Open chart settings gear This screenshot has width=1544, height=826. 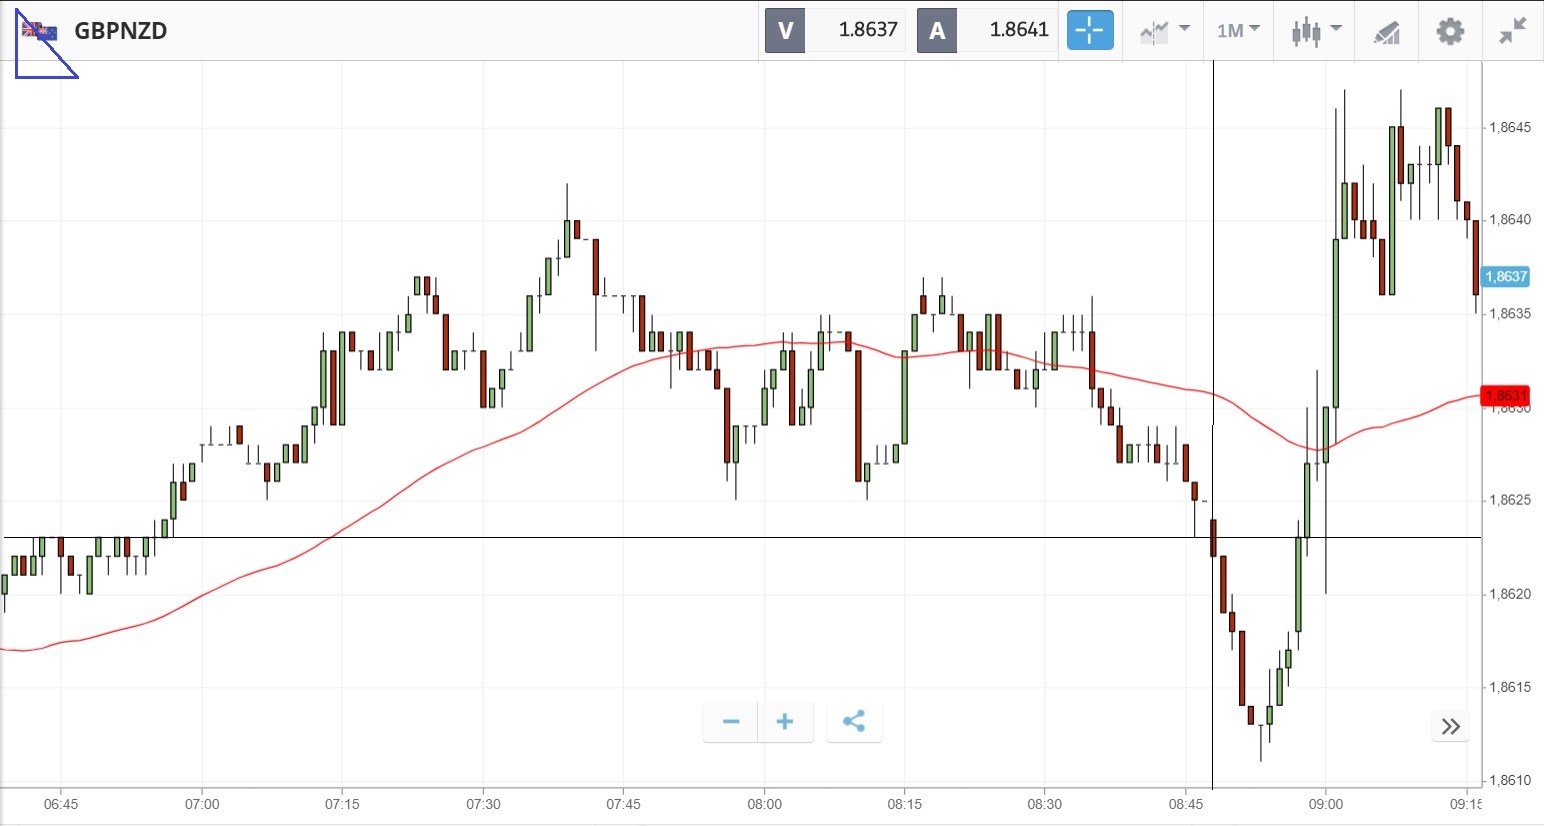[x=1450, y=31]
